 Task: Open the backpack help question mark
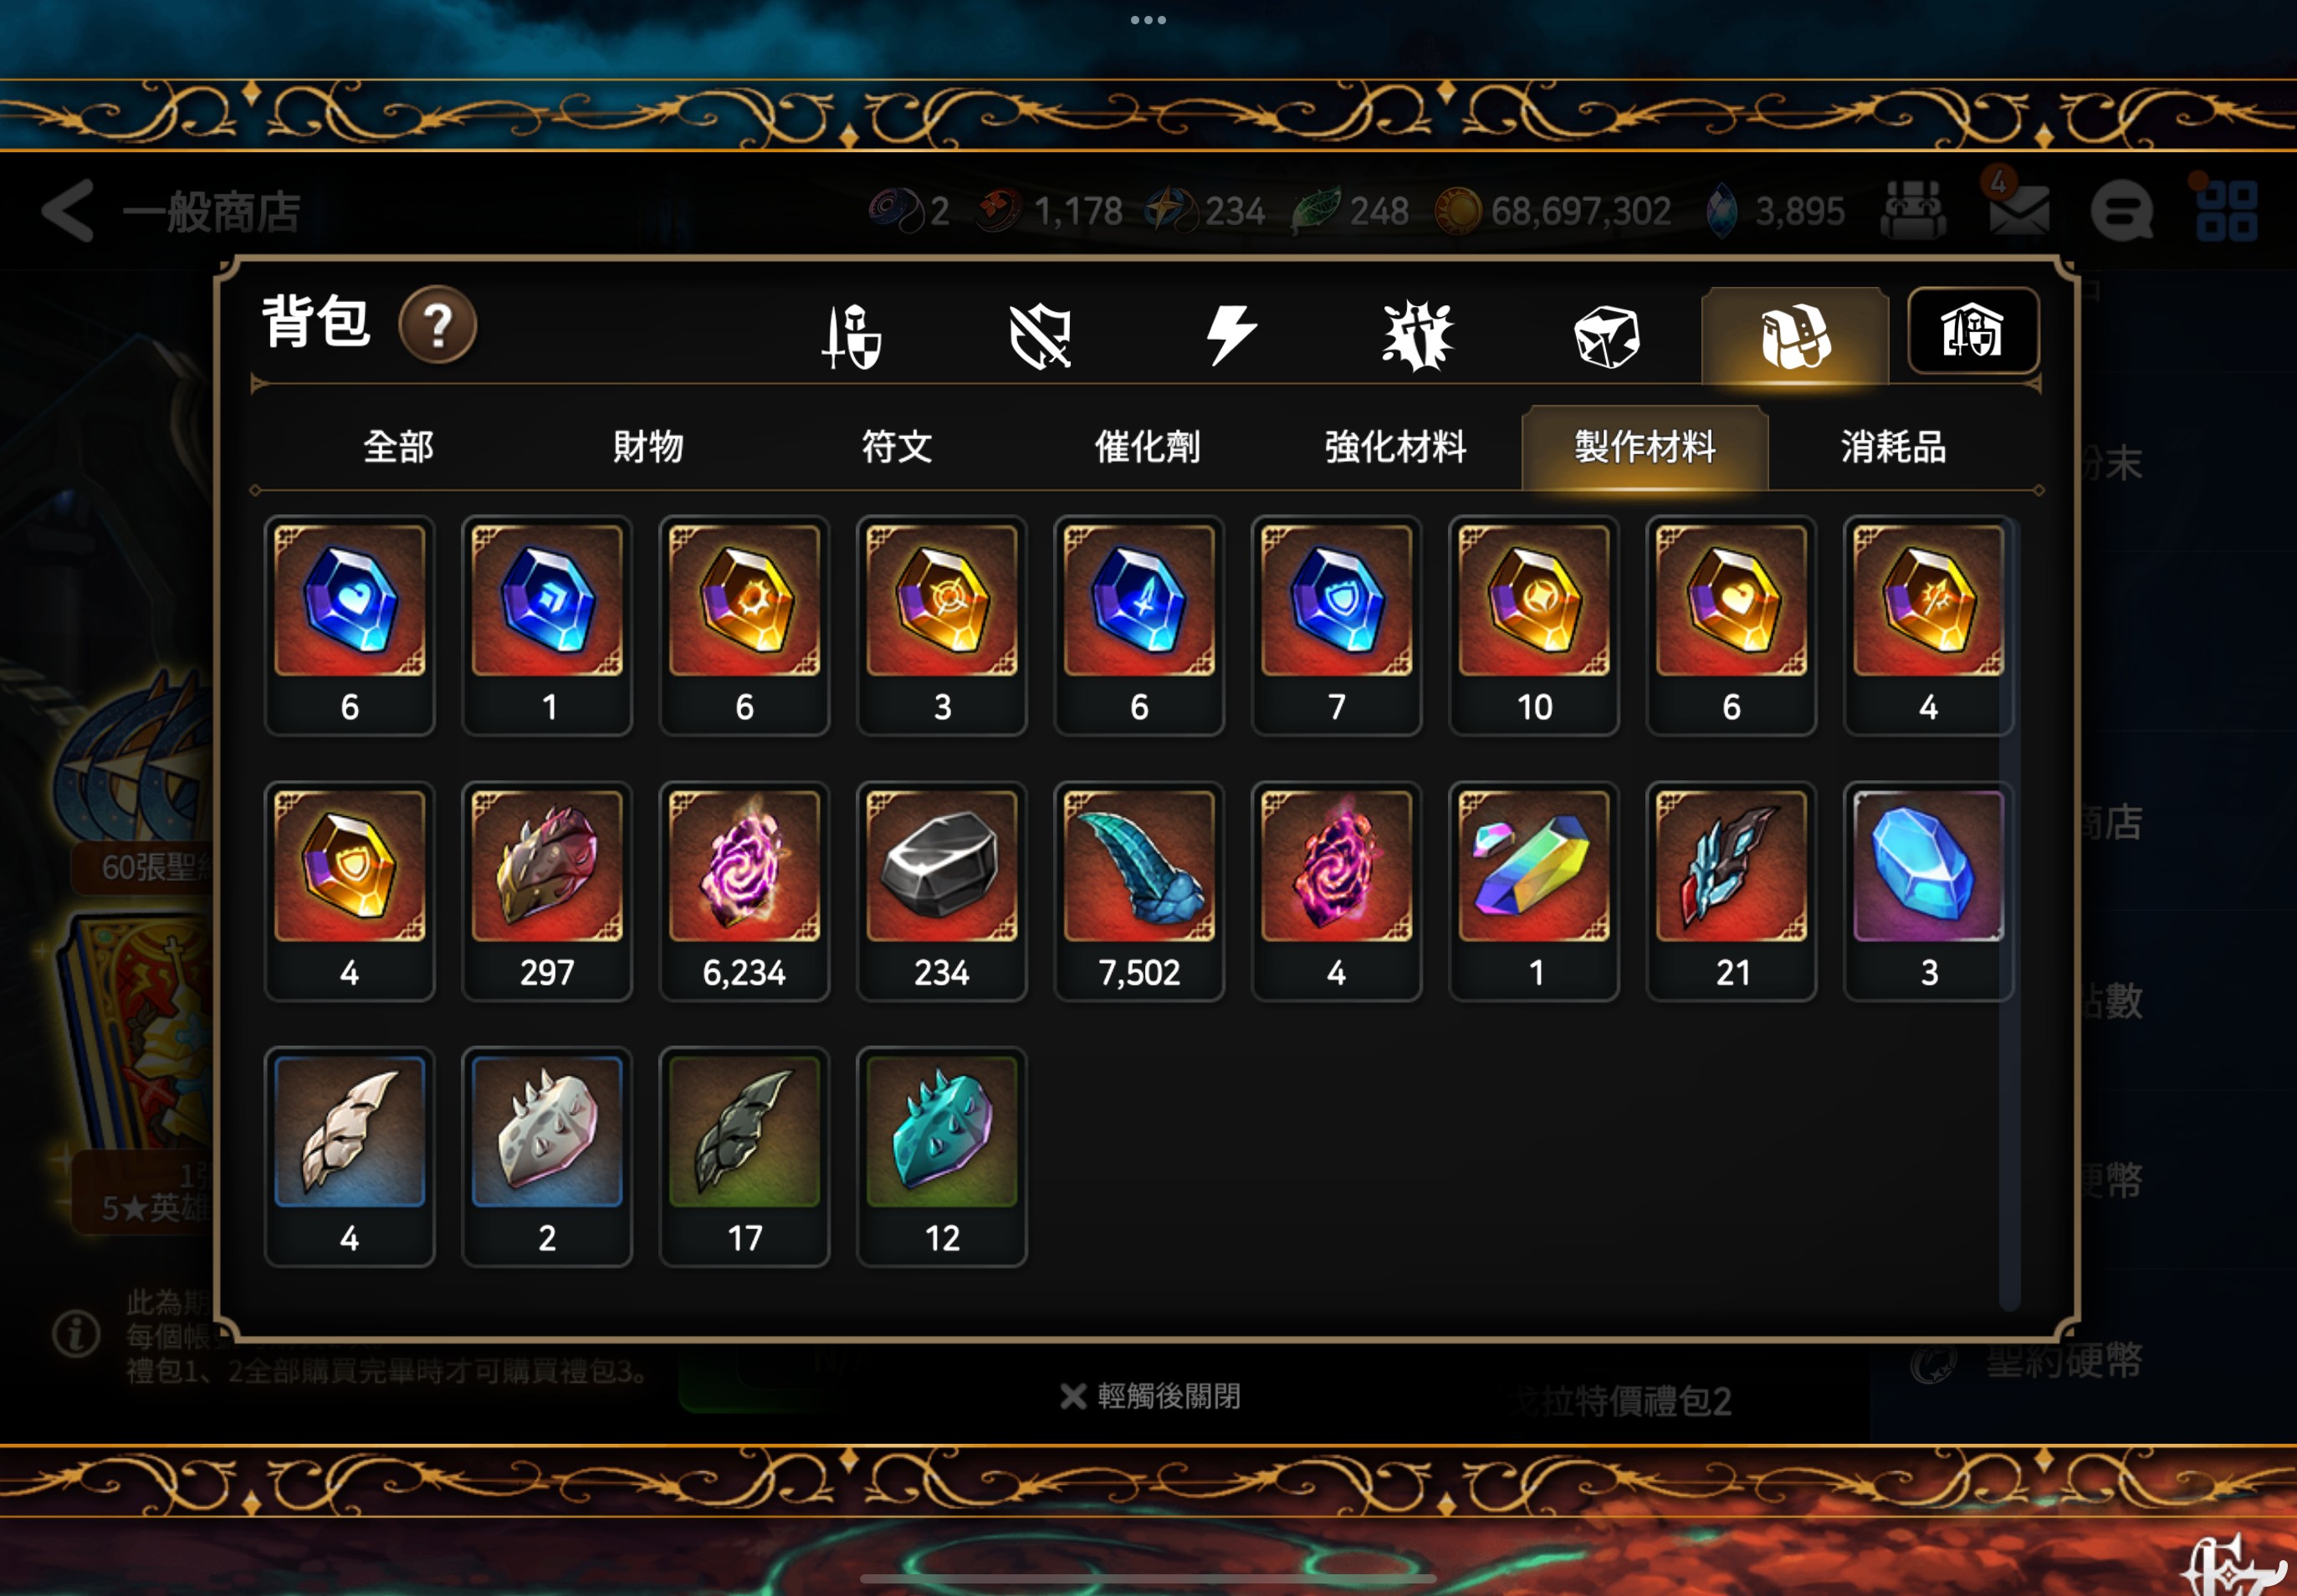click(x=437, y=325)
